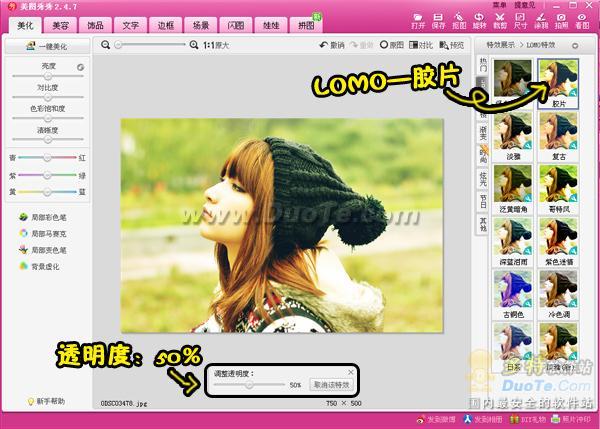The image size is (600, 429).
Task: Open the 尺寸 (size) toolbar icon
Action: 520,21
